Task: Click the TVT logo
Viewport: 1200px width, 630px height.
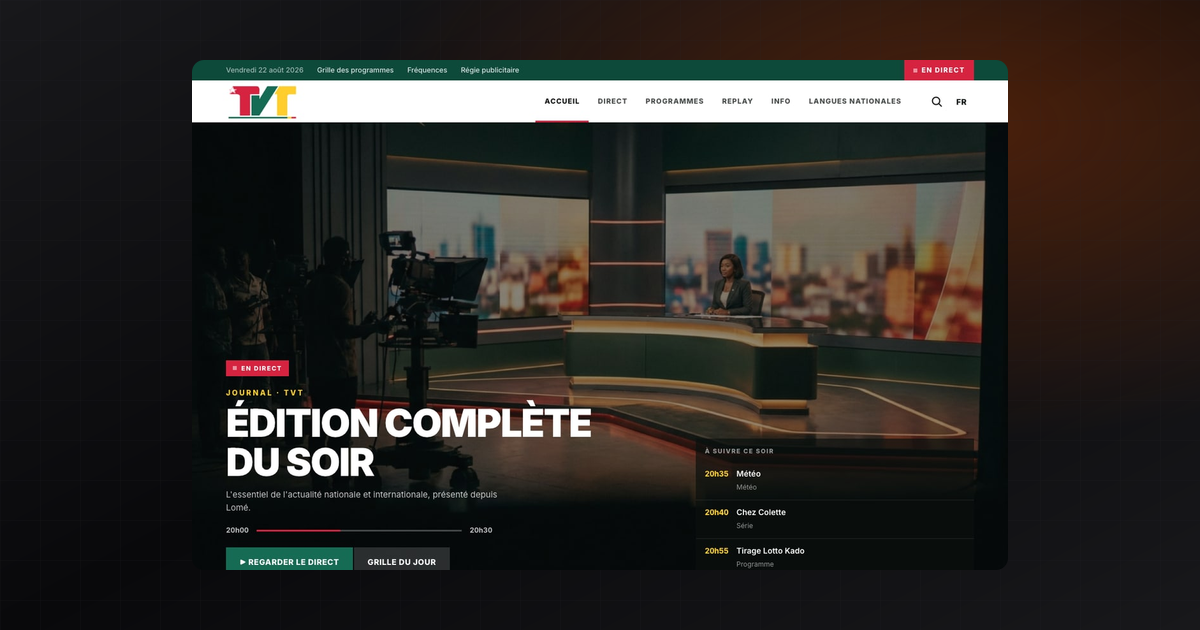Action: pyautogui.click(x=262, y=102)
